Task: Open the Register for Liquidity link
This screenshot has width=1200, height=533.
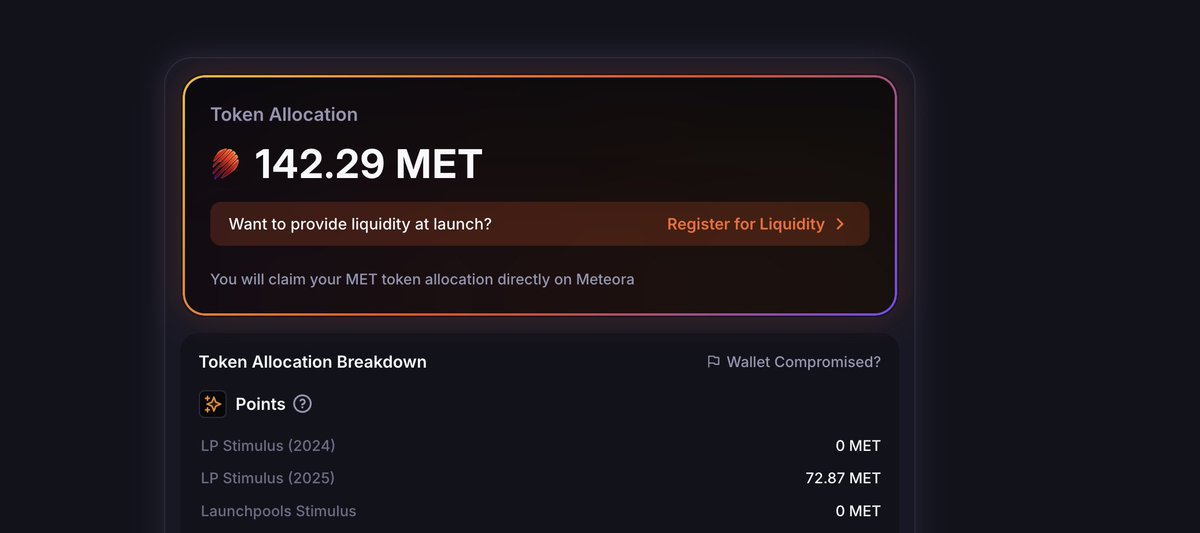Action: pyautogui.click(x=745, y=224)
